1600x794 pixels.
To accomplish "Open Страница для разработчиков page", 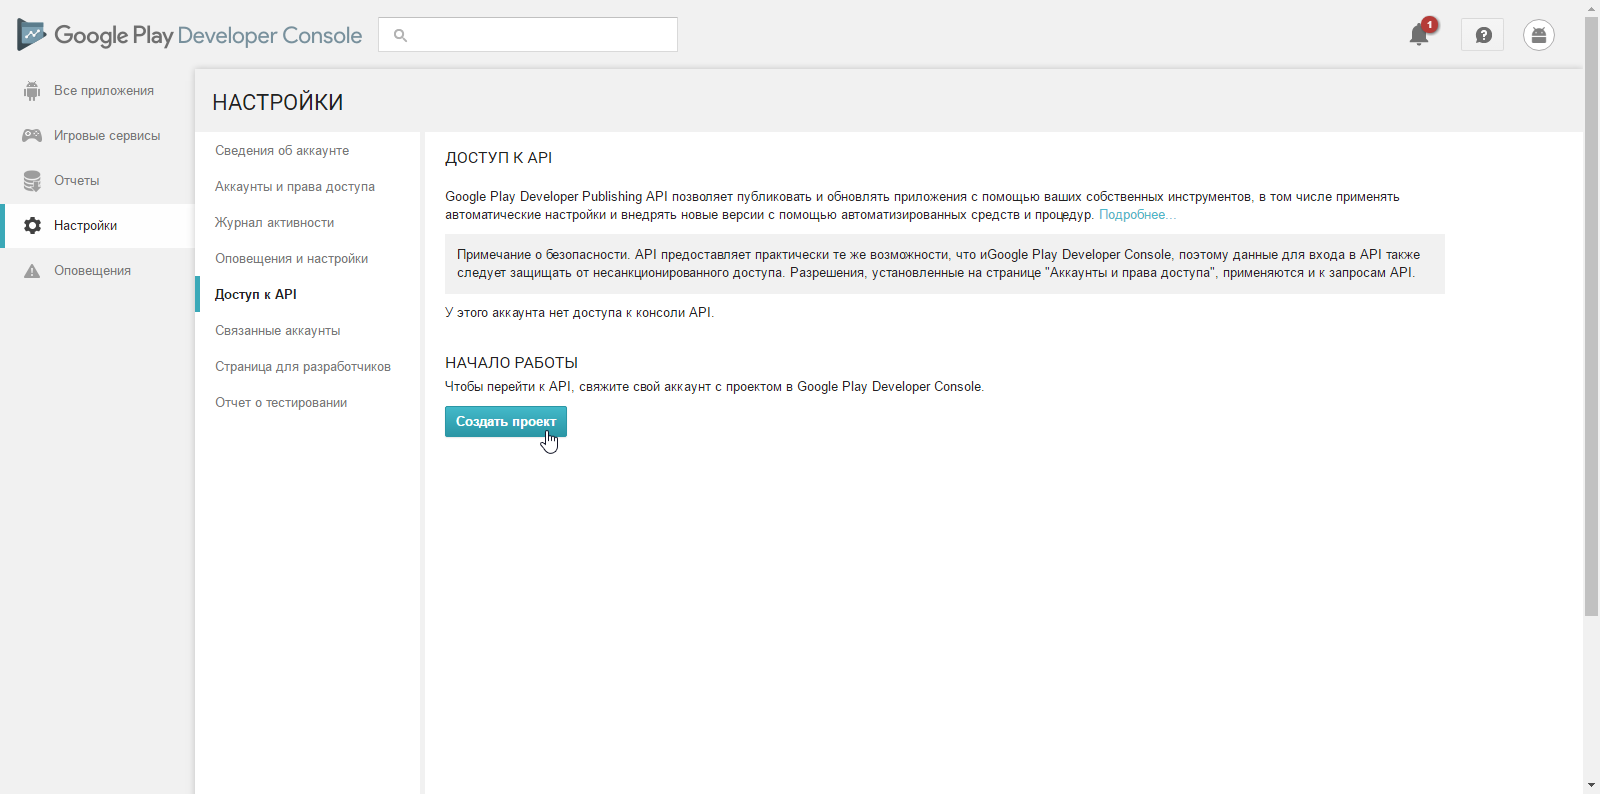I will pyautogui.click(x=302, y=367).
